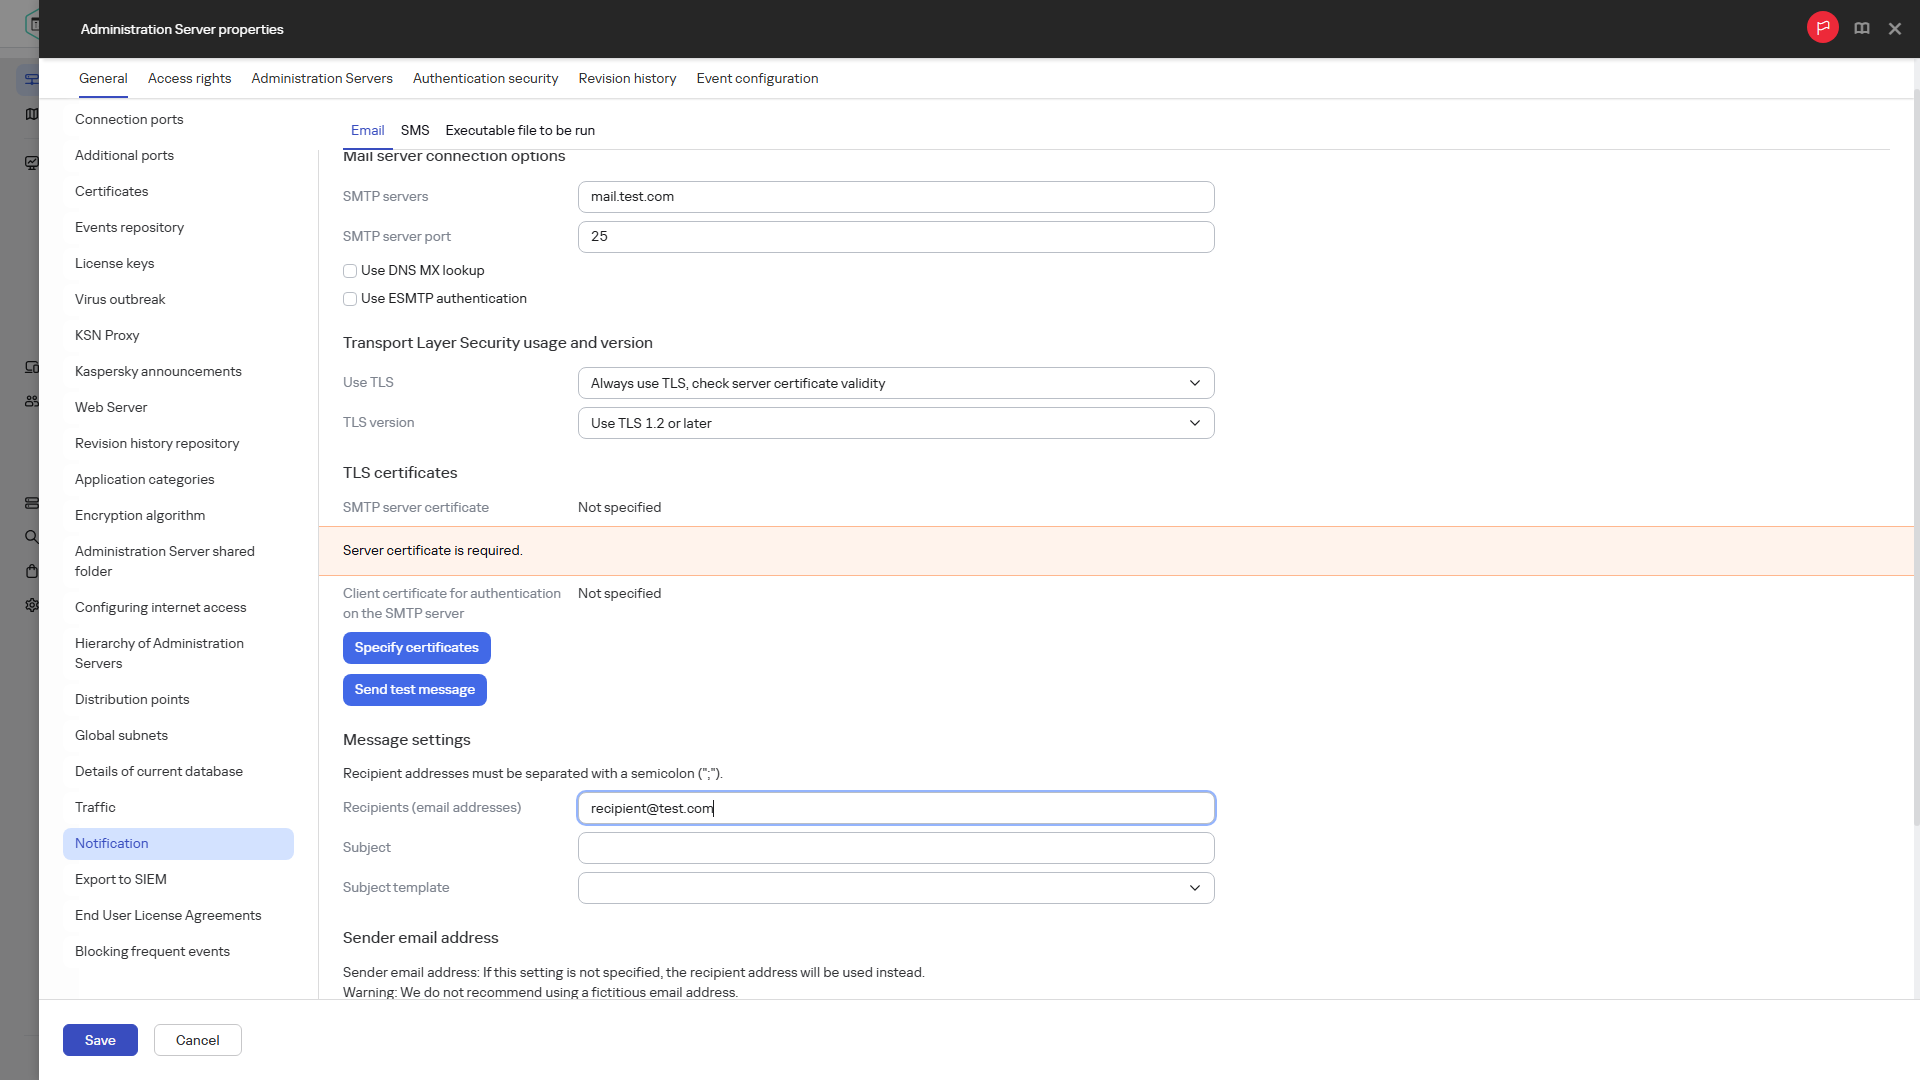Open the Subject template dropdown
The width and height of the screenshot is (1920, 1080).
pos(896,888)
